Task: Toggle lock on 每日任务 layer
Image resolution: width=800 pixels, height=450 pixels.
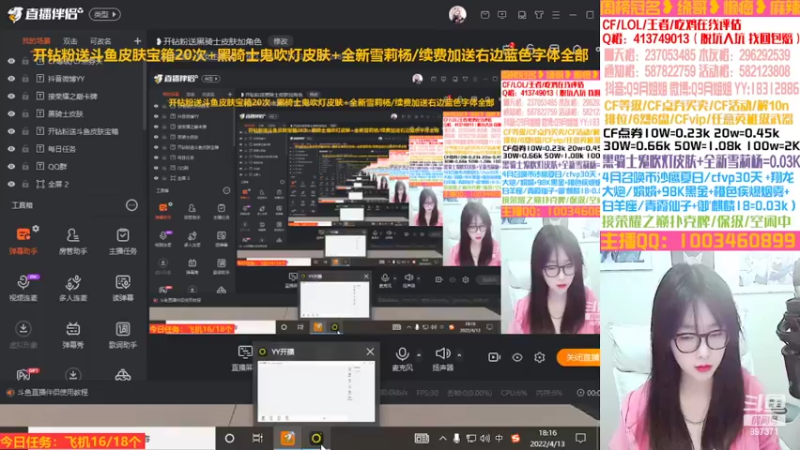Action: [25, 149]
